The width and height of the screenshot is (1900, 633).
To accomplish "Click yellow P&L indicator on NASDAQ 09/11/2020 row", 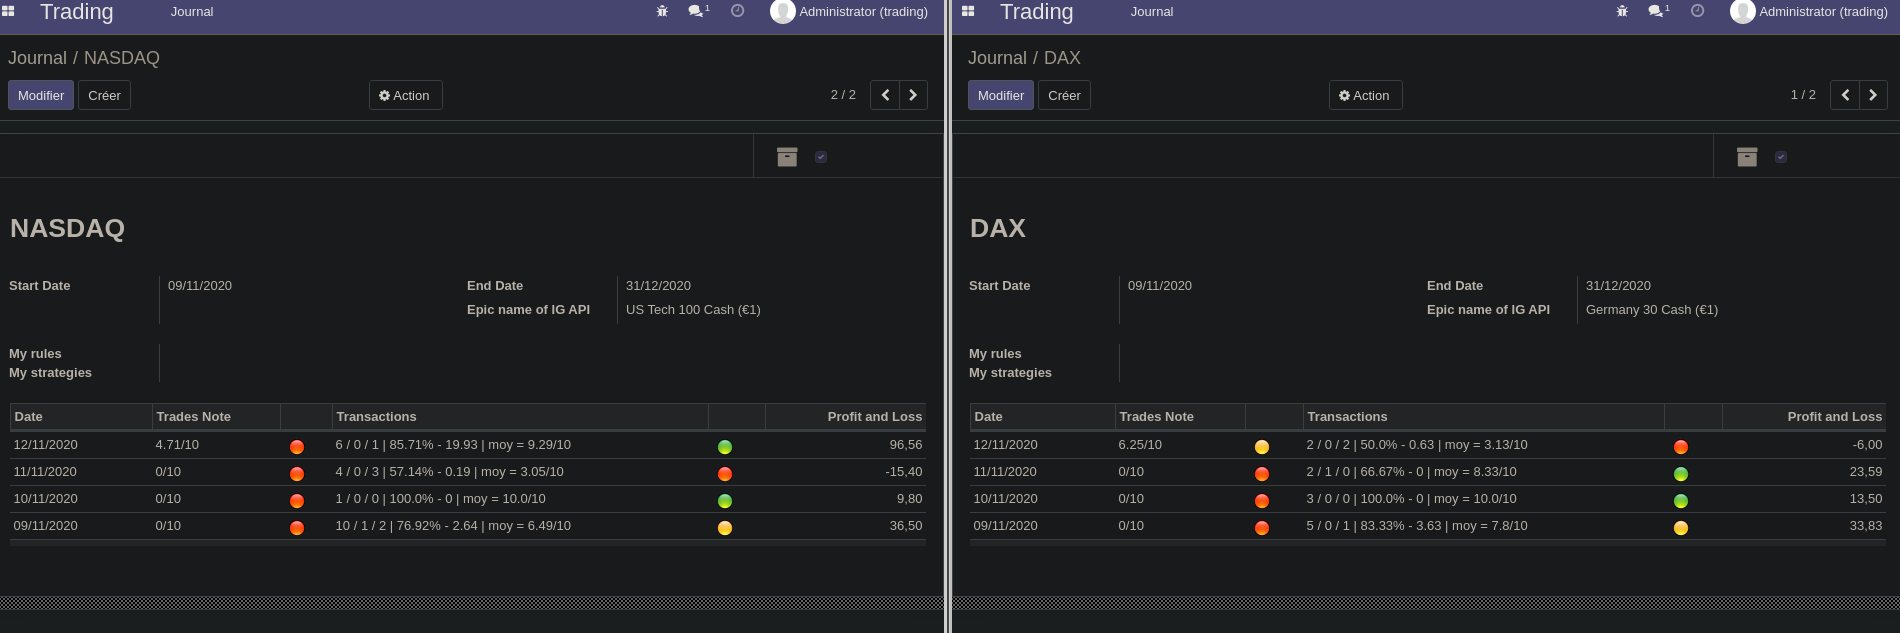I will [x=725, y=528].
